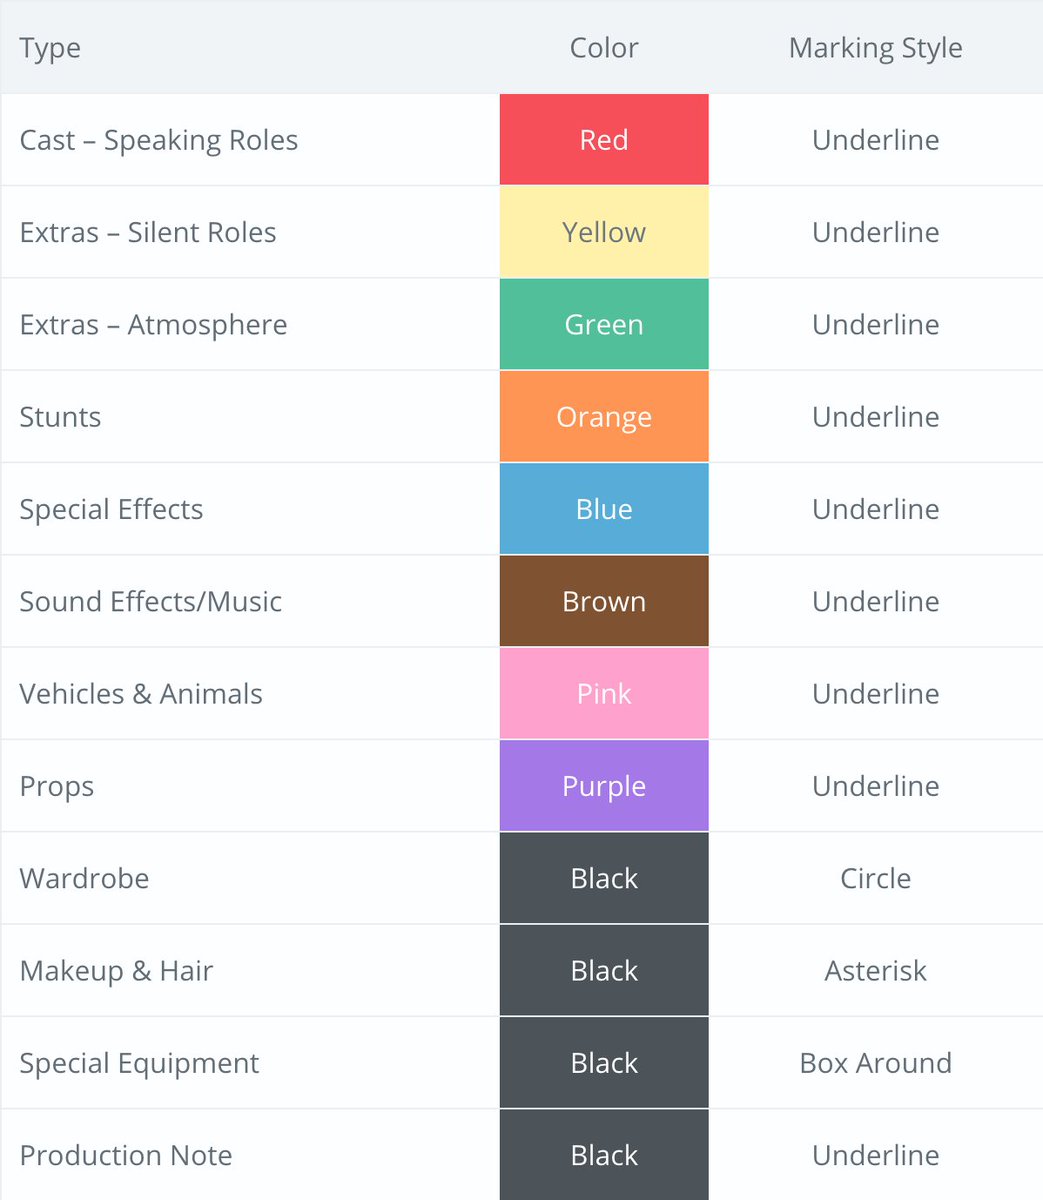Select the Purple color swatch

coord(604,786)
